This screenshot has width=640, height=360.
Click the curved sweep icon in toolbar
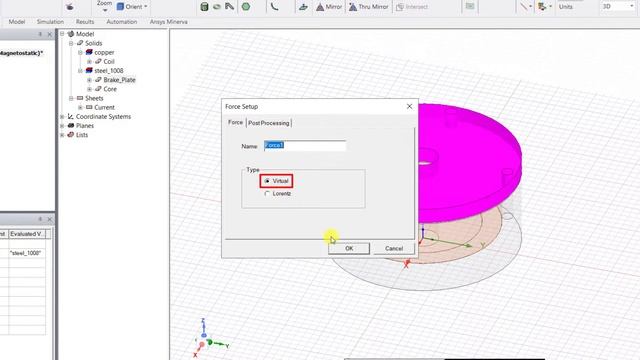(x=275, y=7)
